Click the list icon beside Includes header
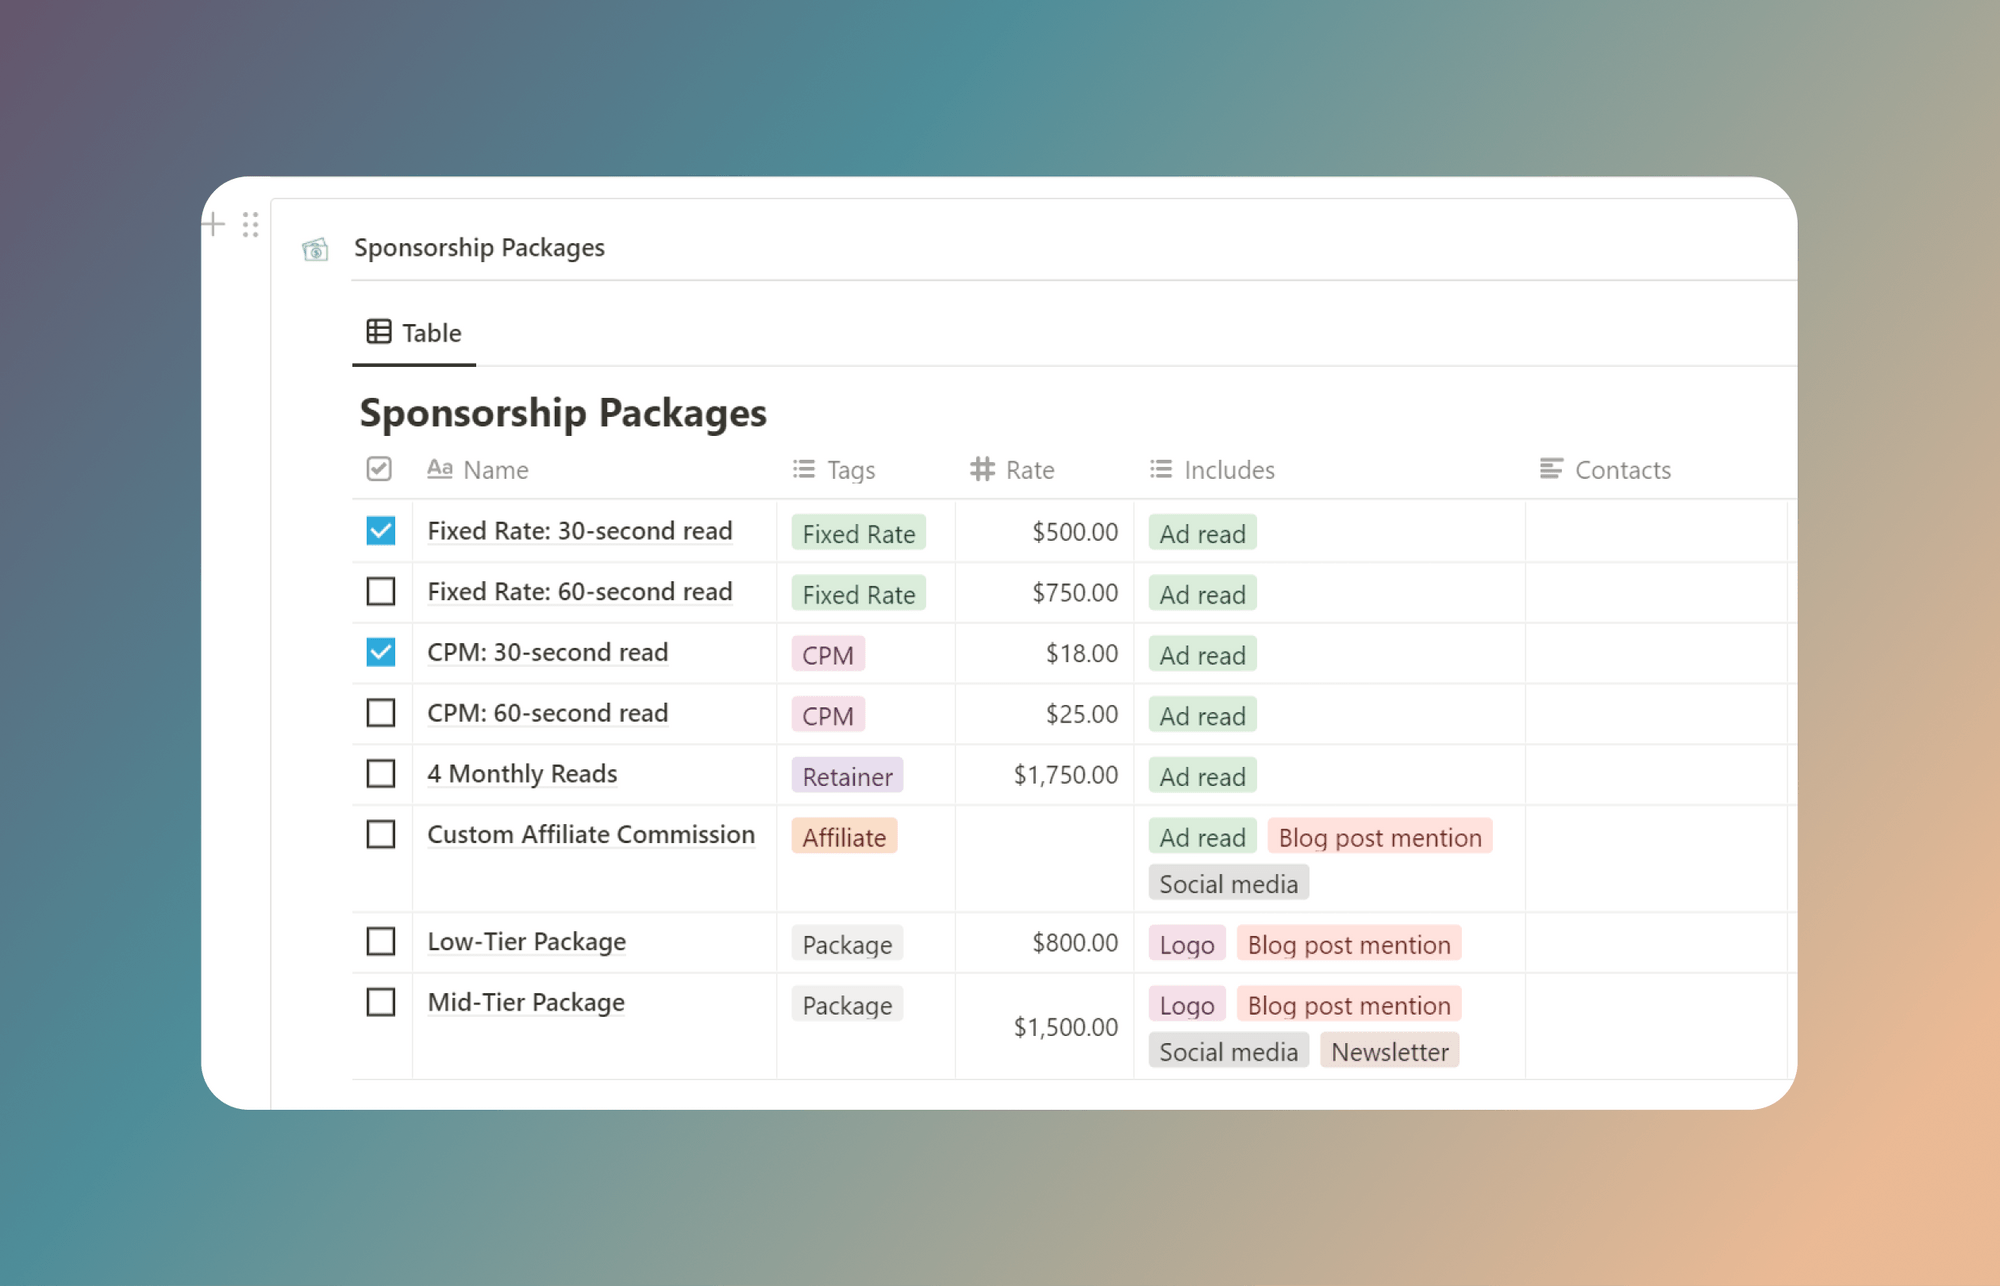 point(1159,469)
